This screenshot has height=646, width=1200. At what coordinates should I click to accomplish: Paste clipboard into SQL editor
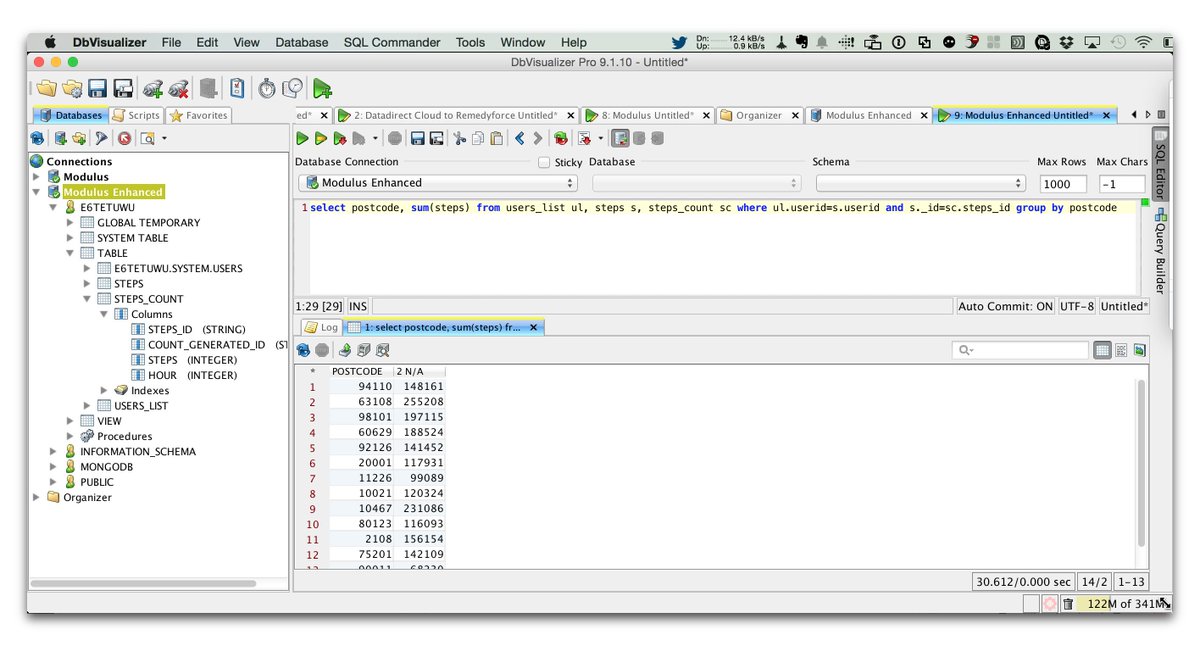click(x=497, y=138)
